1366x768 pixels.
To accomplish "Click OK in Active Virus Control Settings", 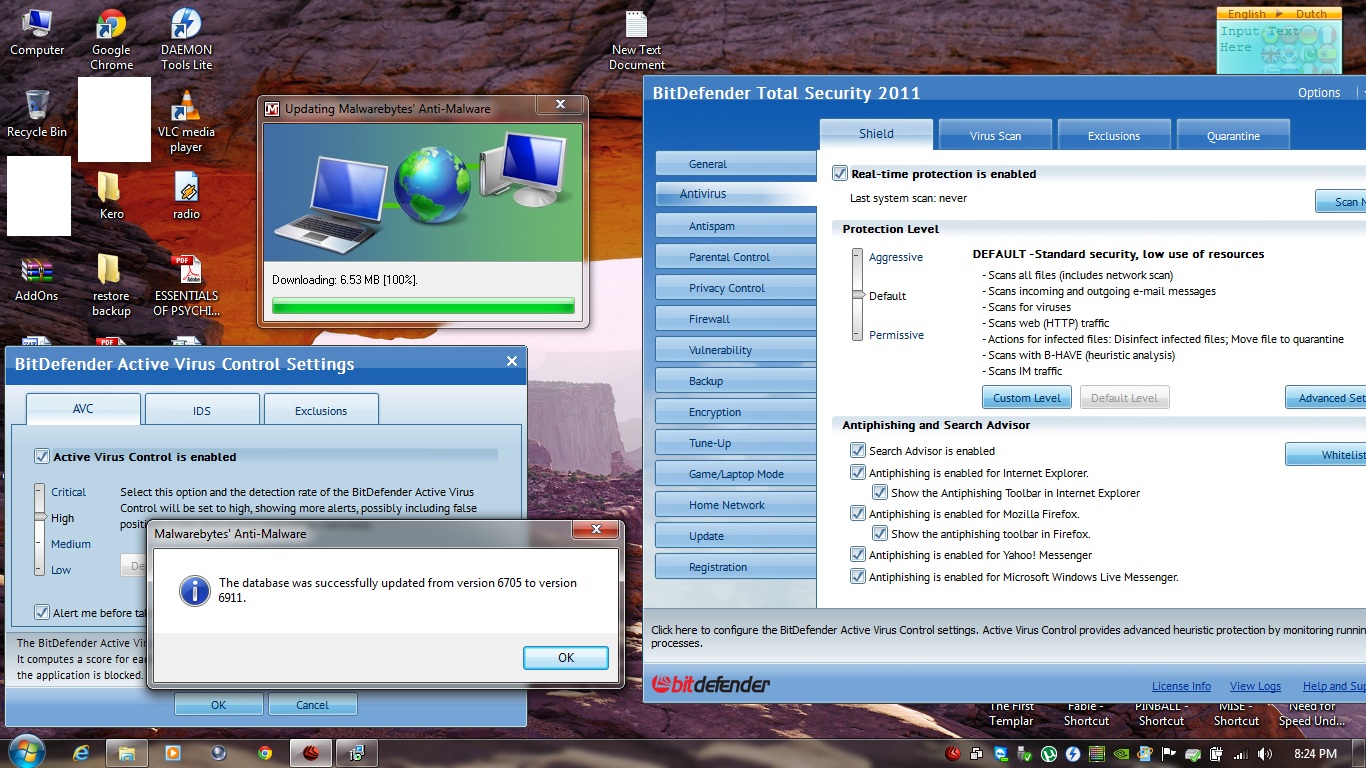I will (x=219, y=705).
